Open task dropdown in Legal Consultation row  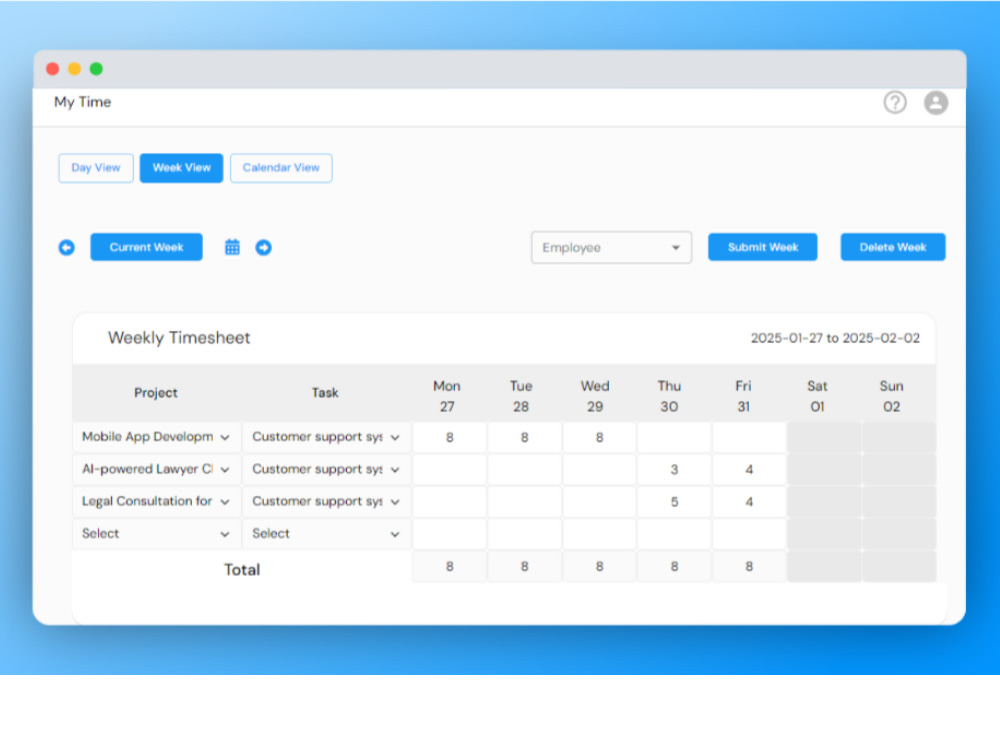326,502
